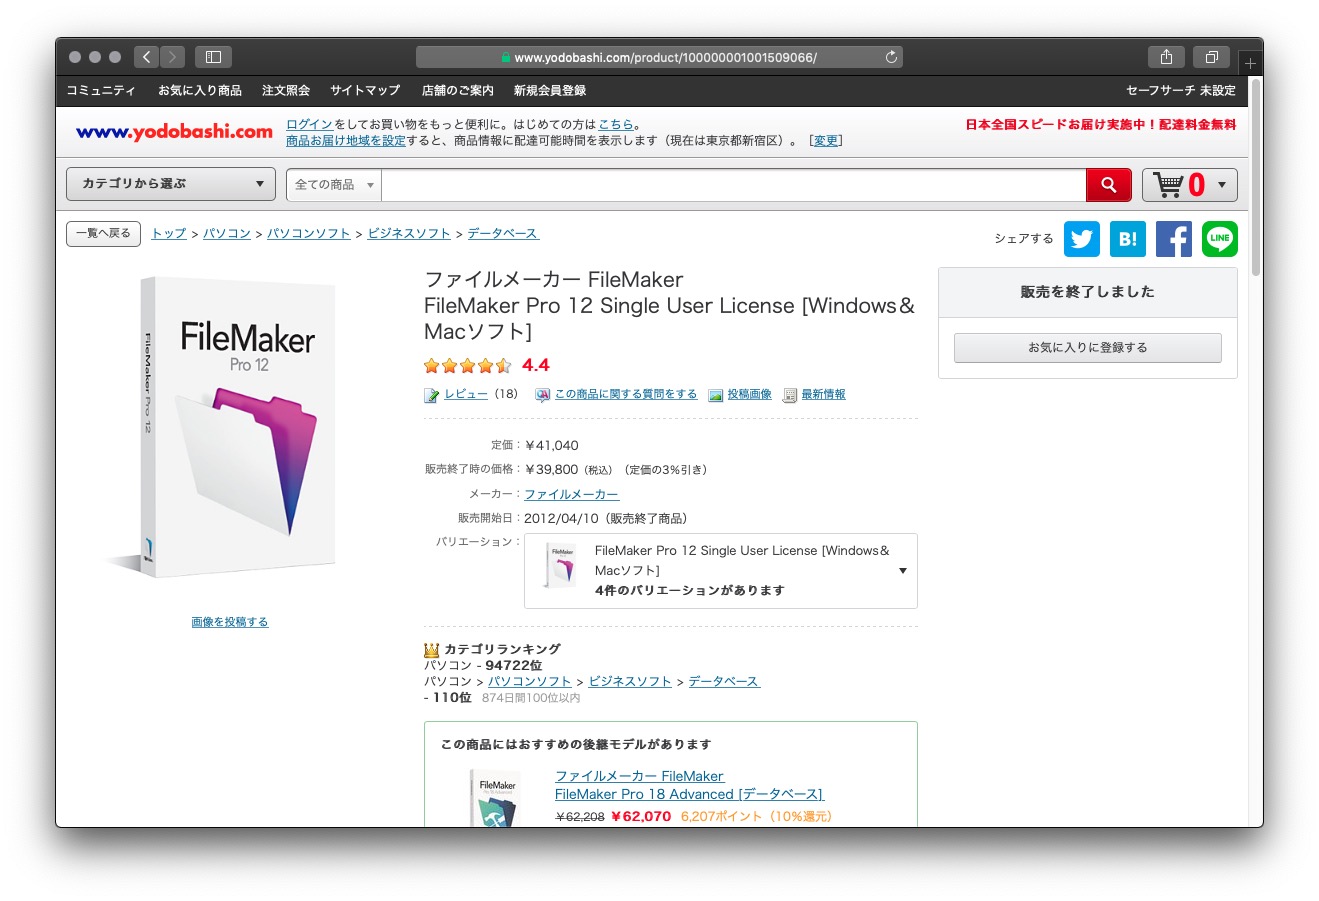Go forward with the Safari forward arrow
Viewport: 1319px width, 901px height.
click(173, 57)
